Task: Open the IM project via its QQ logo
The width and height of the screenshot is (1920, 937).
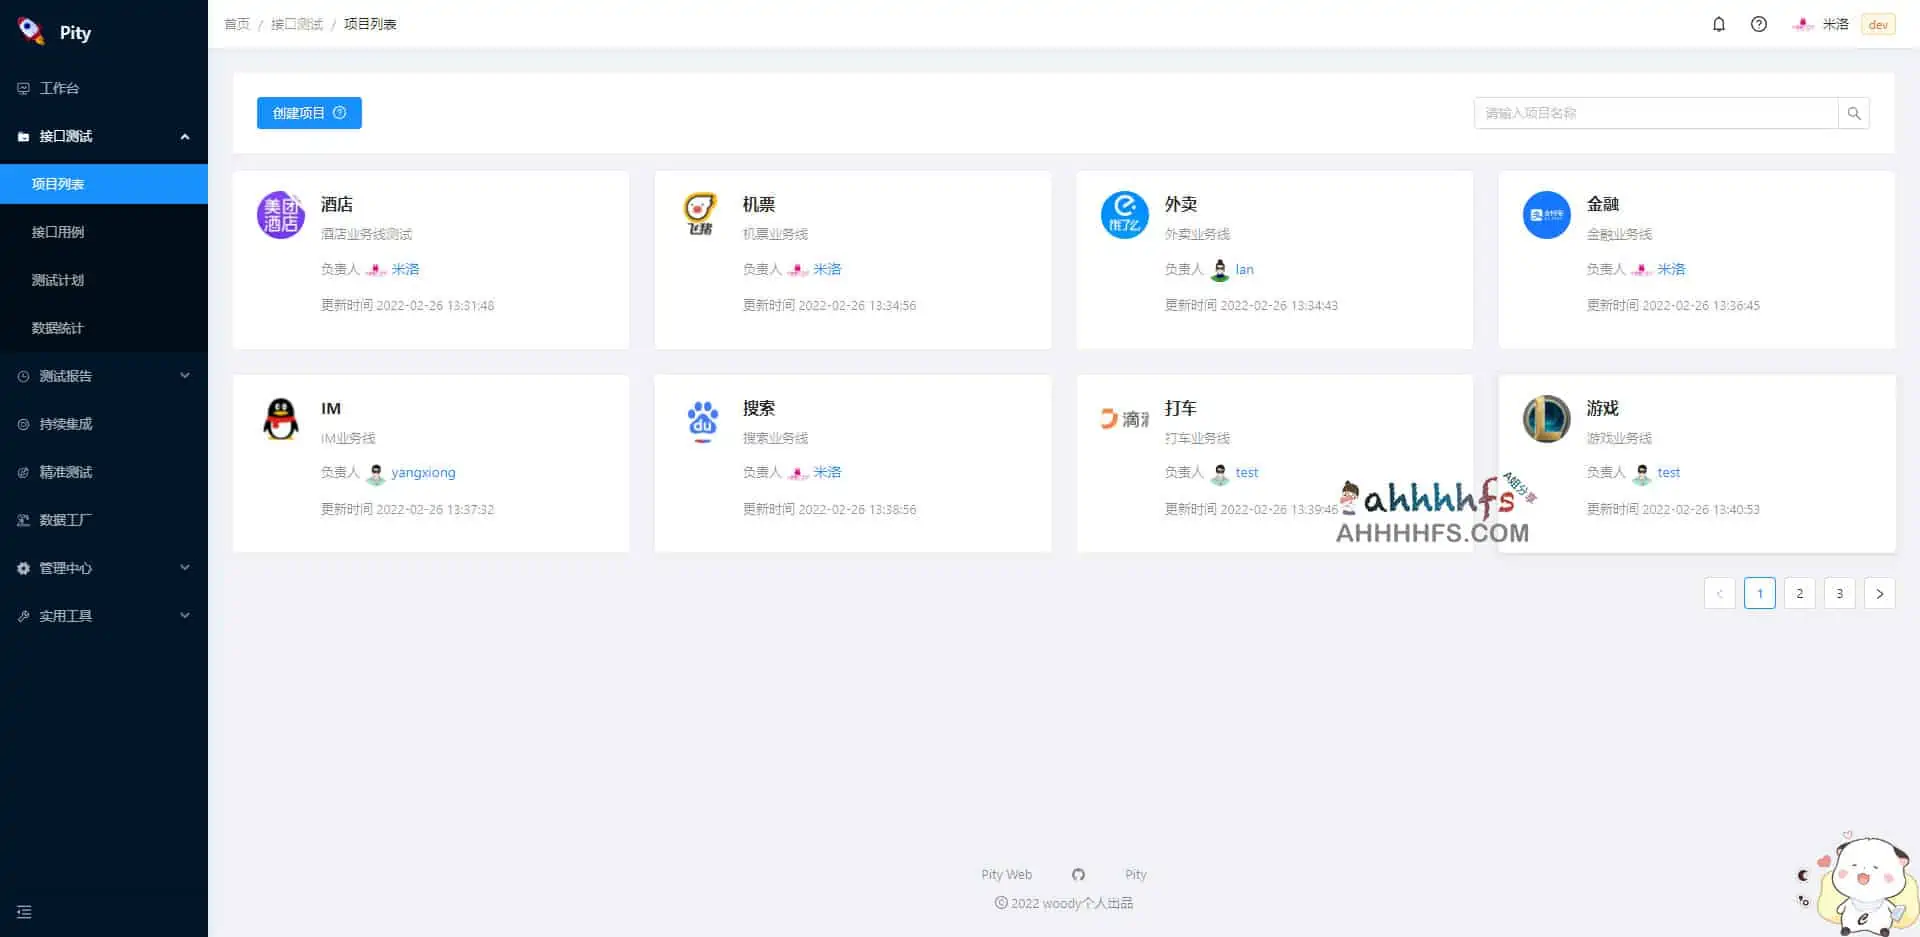Action: coord(280,419)
